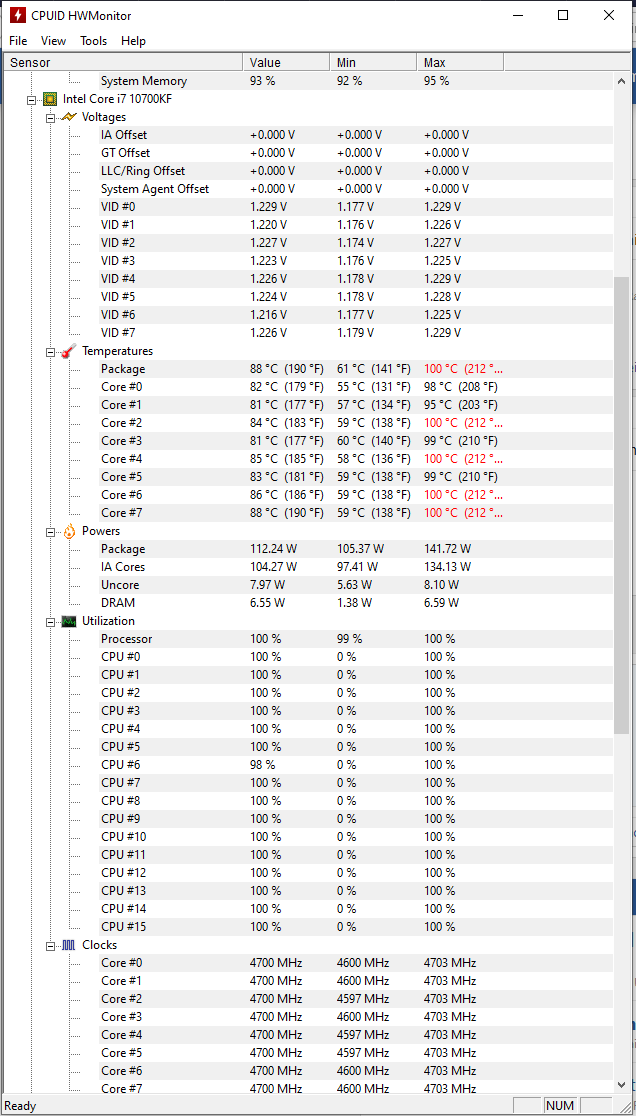Click the Intel Core i7 10700KF label

(x=117, y=99)
